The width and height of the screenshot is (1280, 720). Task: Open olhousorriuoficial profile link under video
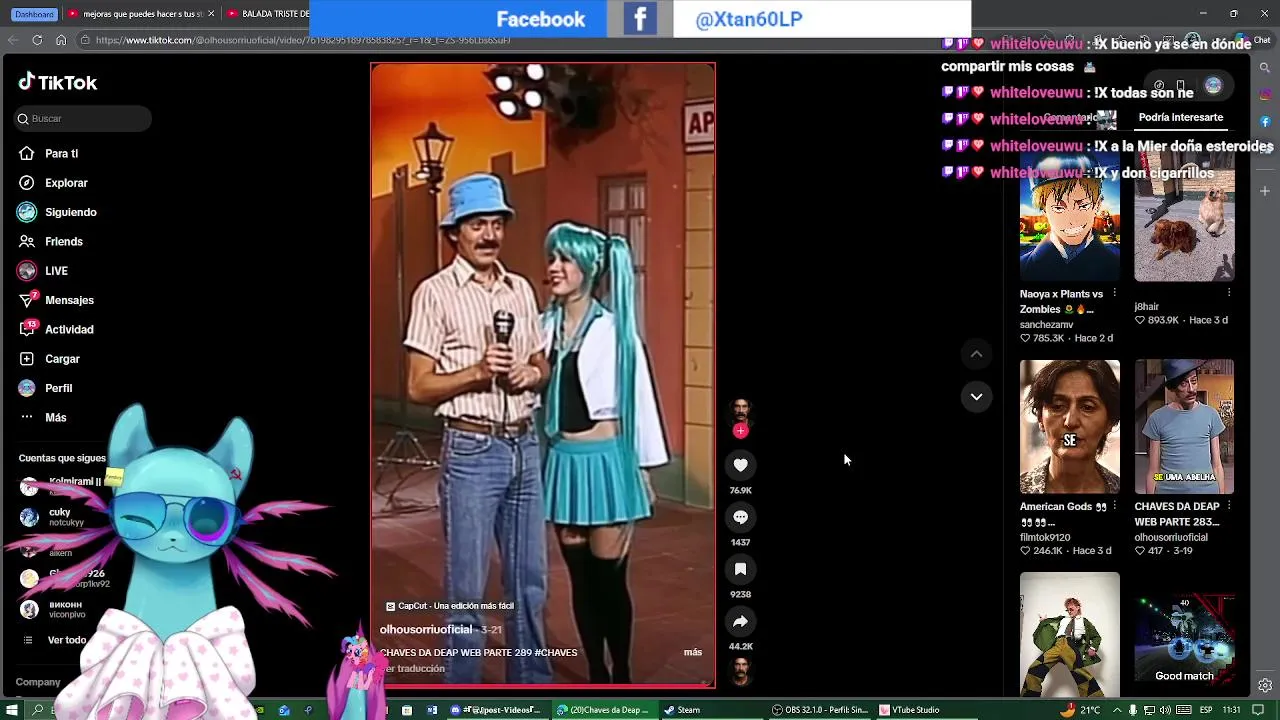tap(426, 629)
